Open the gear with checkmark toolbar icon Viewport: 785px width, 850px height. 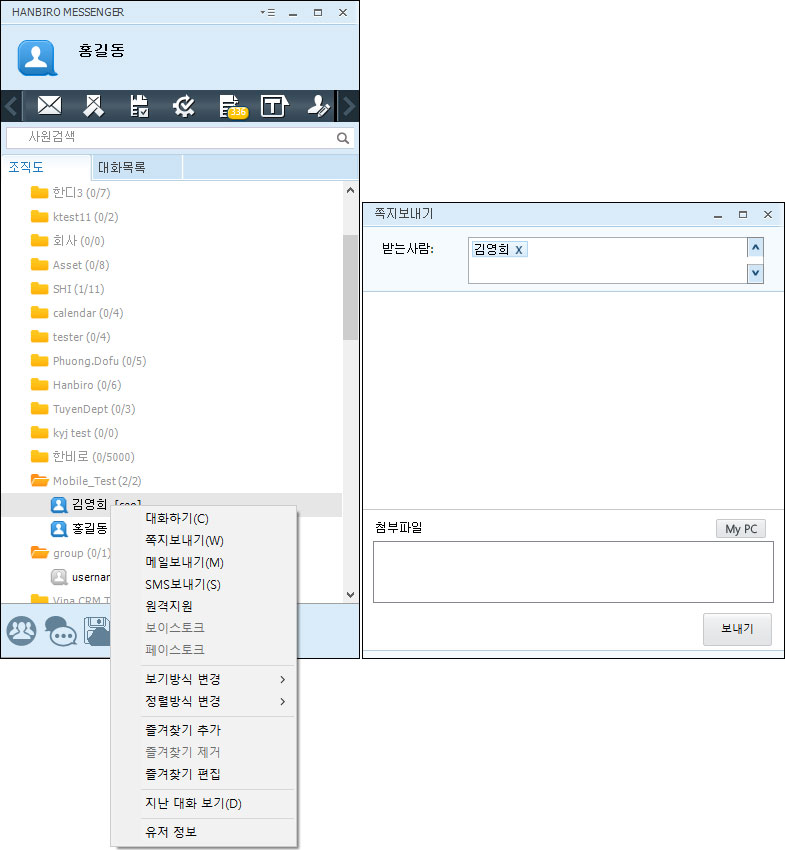(184, 106)
